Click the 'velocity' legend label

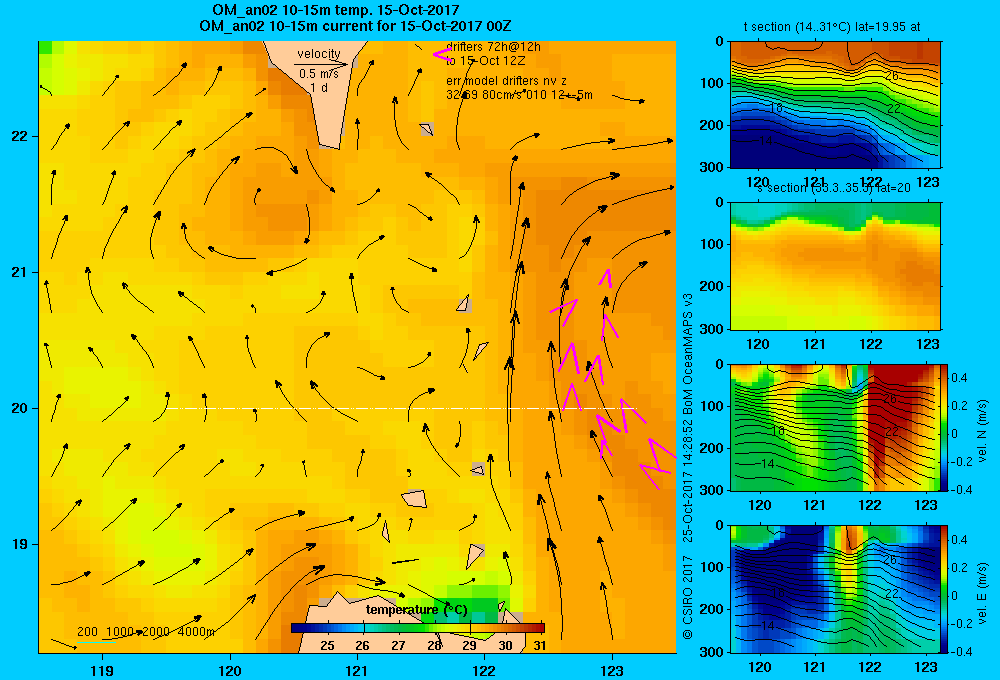point(319,54)
